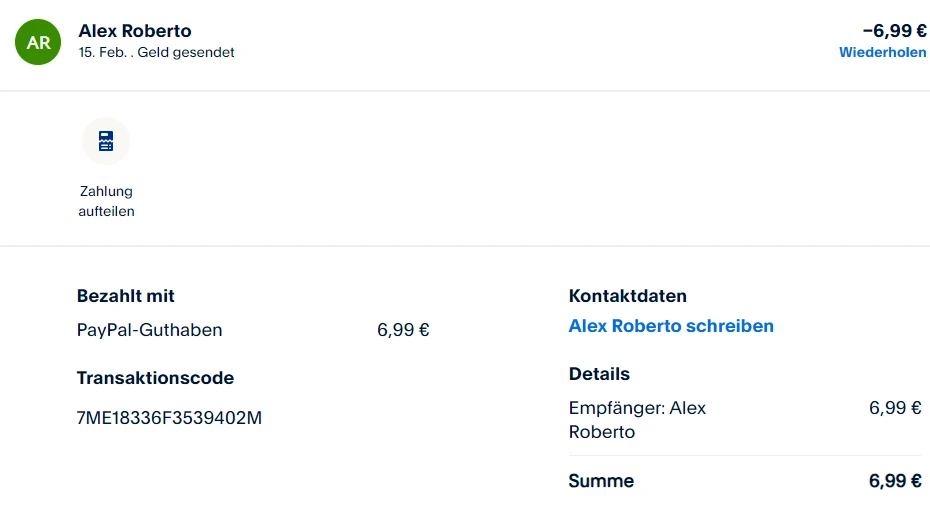930x510 pixels.
Task: Click the 6,99 € amount beside Empfänger
Action: click(x=895, y=408)
